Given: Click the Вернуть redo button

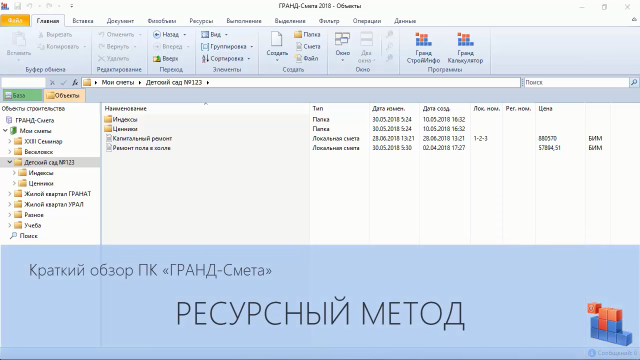Looking at the screenshot, I should [113, 47].
